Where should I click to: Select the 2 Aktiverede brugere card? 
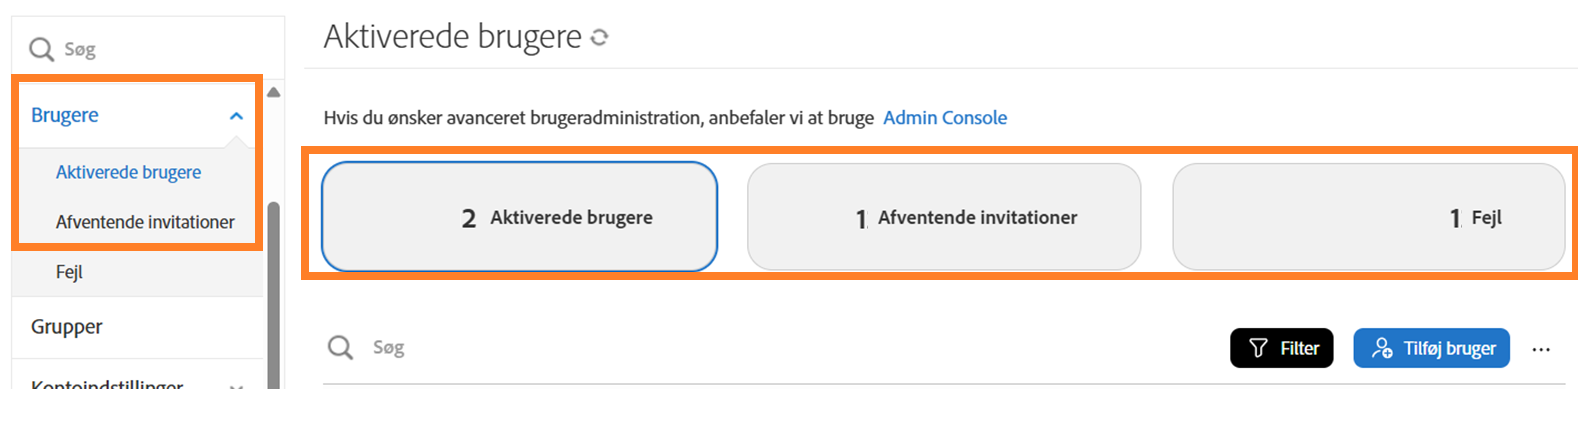coord(519,217)
